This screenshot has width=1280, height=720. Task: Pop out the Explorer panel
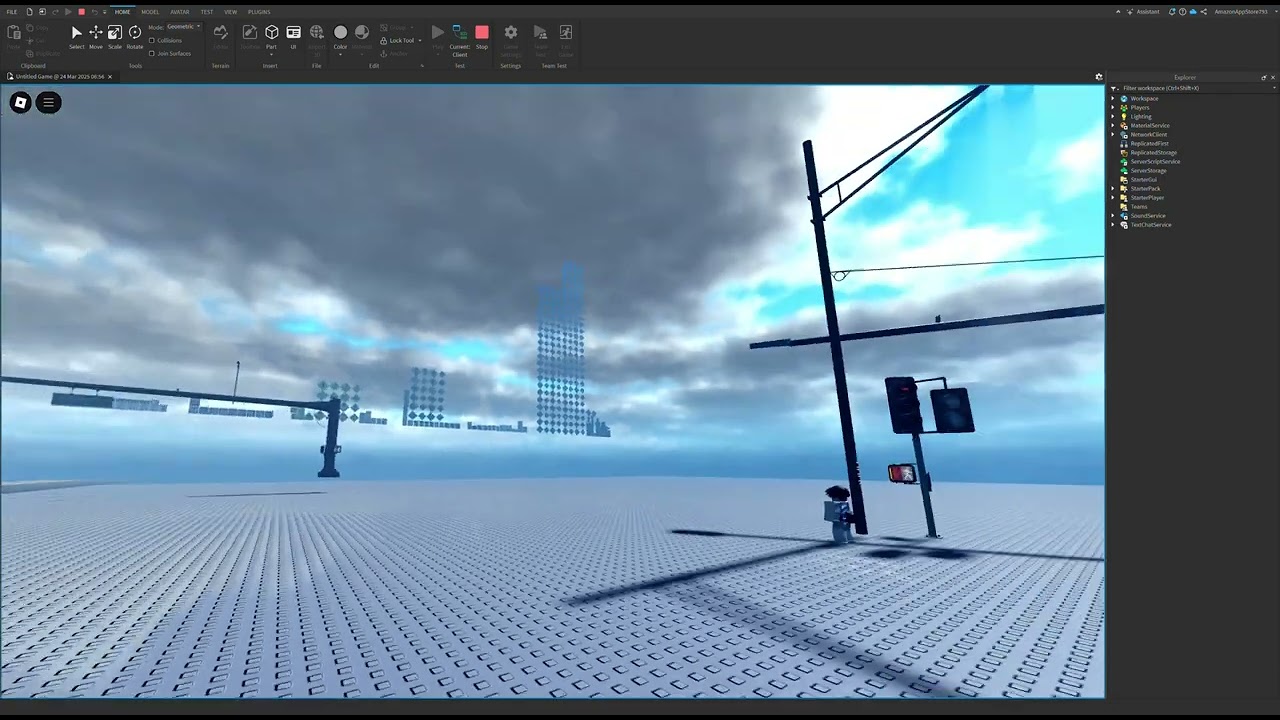[1264, 77]
